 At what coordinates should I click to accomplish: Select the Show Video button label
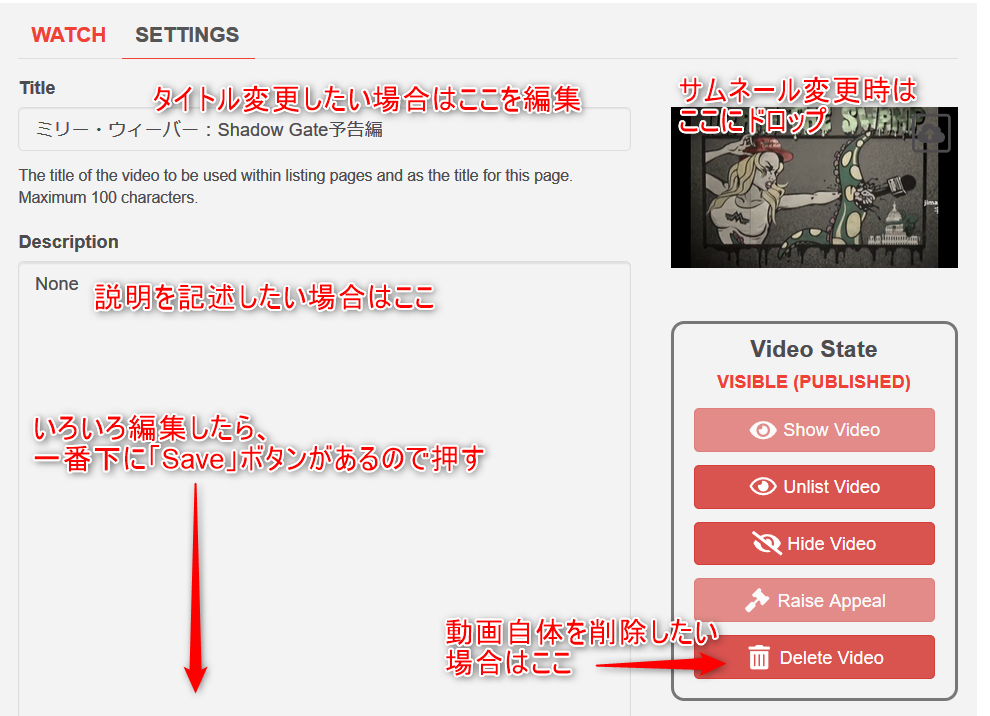(832, 430)
